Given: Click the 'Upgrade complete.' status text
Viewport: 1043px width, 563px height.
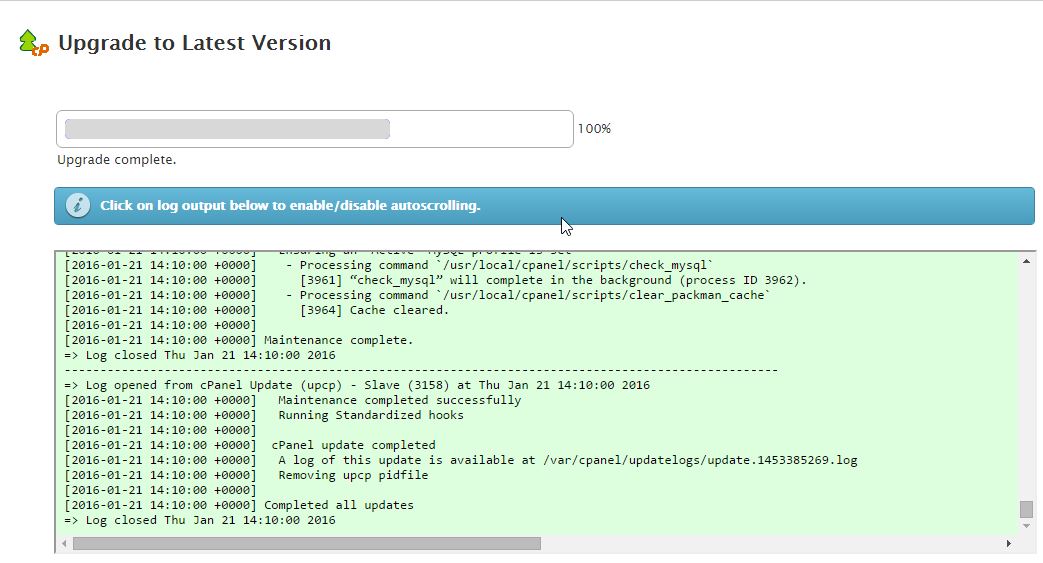Looking at the screenshot, I should [116, 160].
